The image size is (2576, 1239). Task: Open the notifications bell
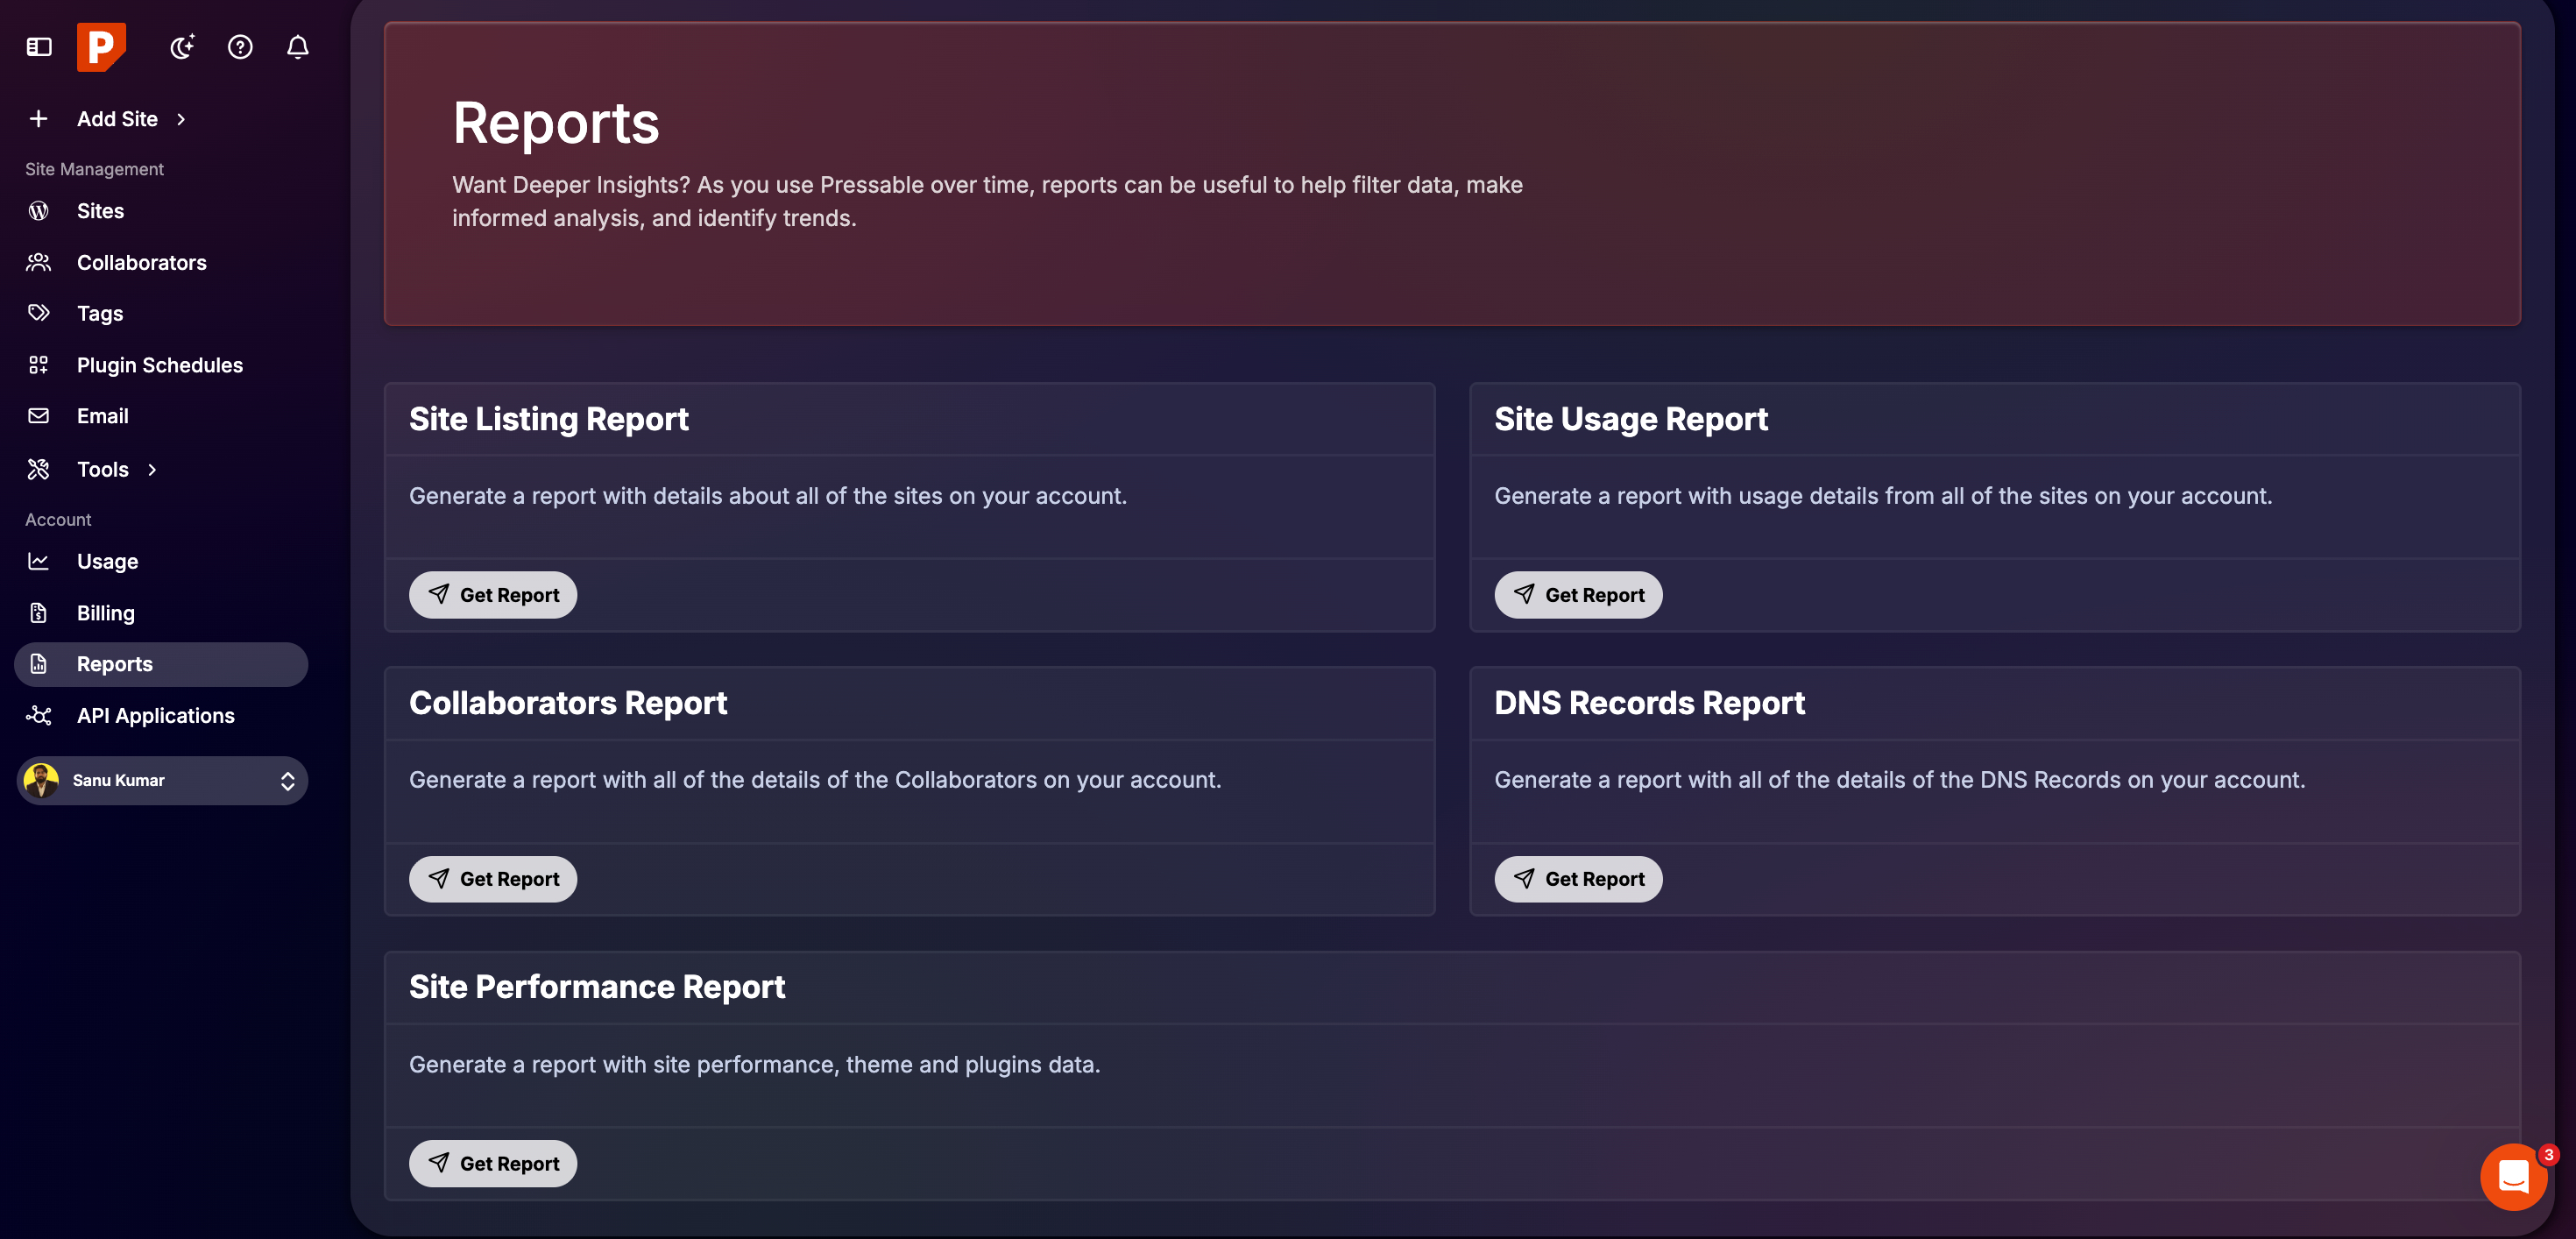pyautogui.click(x=297, y=47)
